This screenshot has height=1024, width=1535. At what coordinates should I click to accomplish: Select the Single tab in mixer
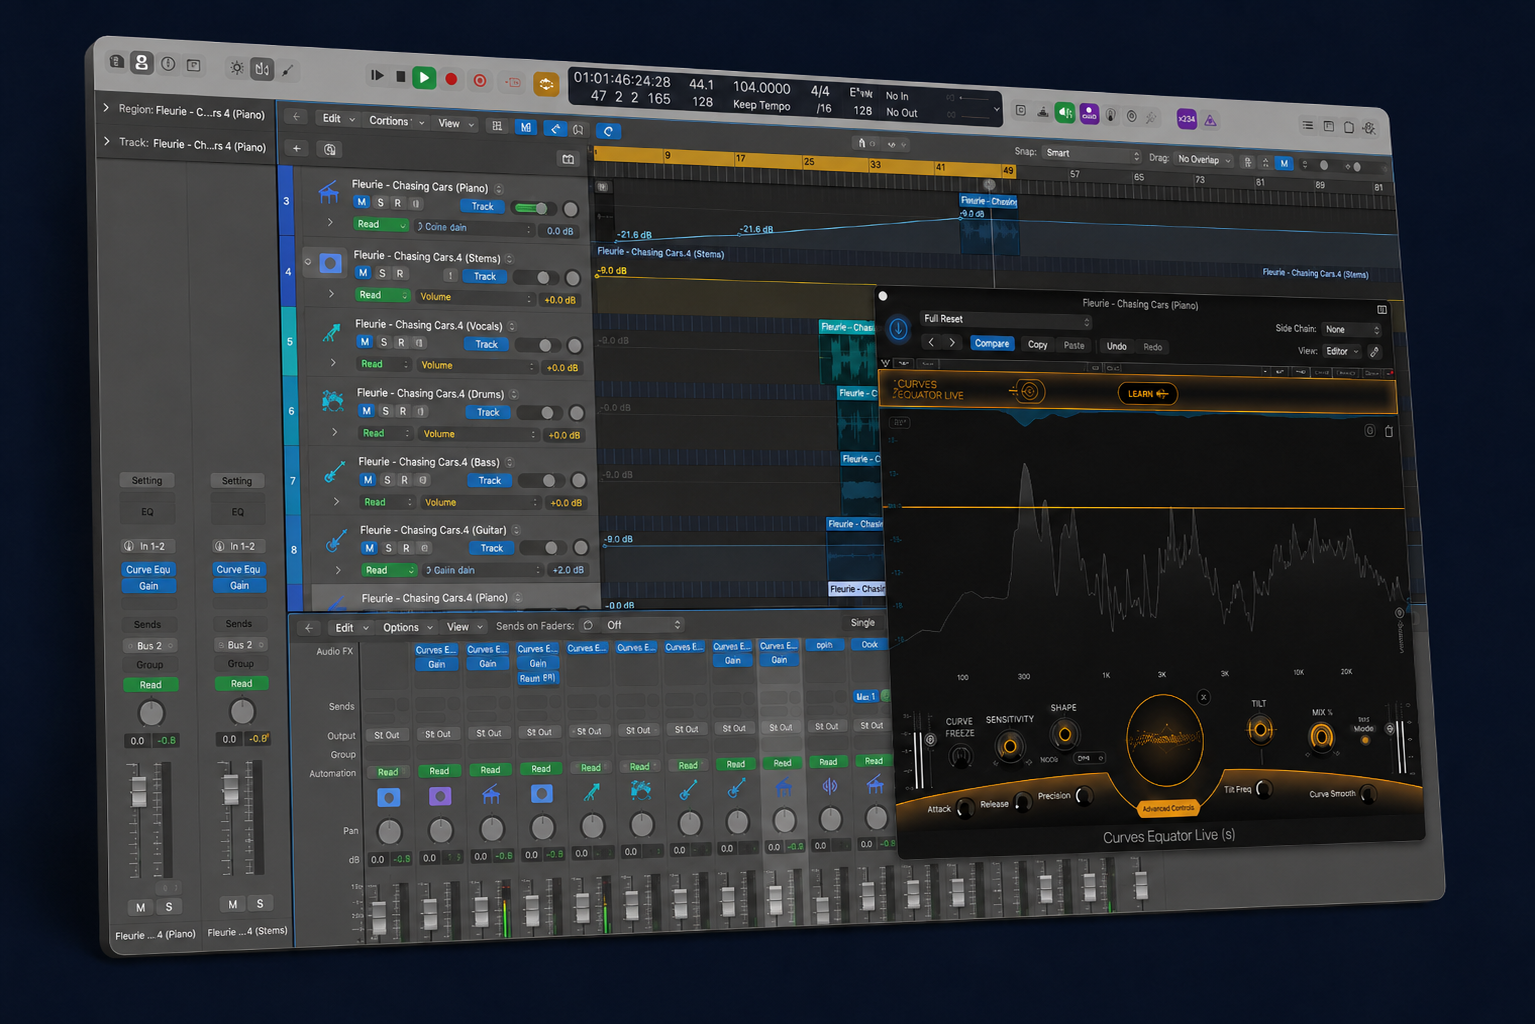point(862,623)
